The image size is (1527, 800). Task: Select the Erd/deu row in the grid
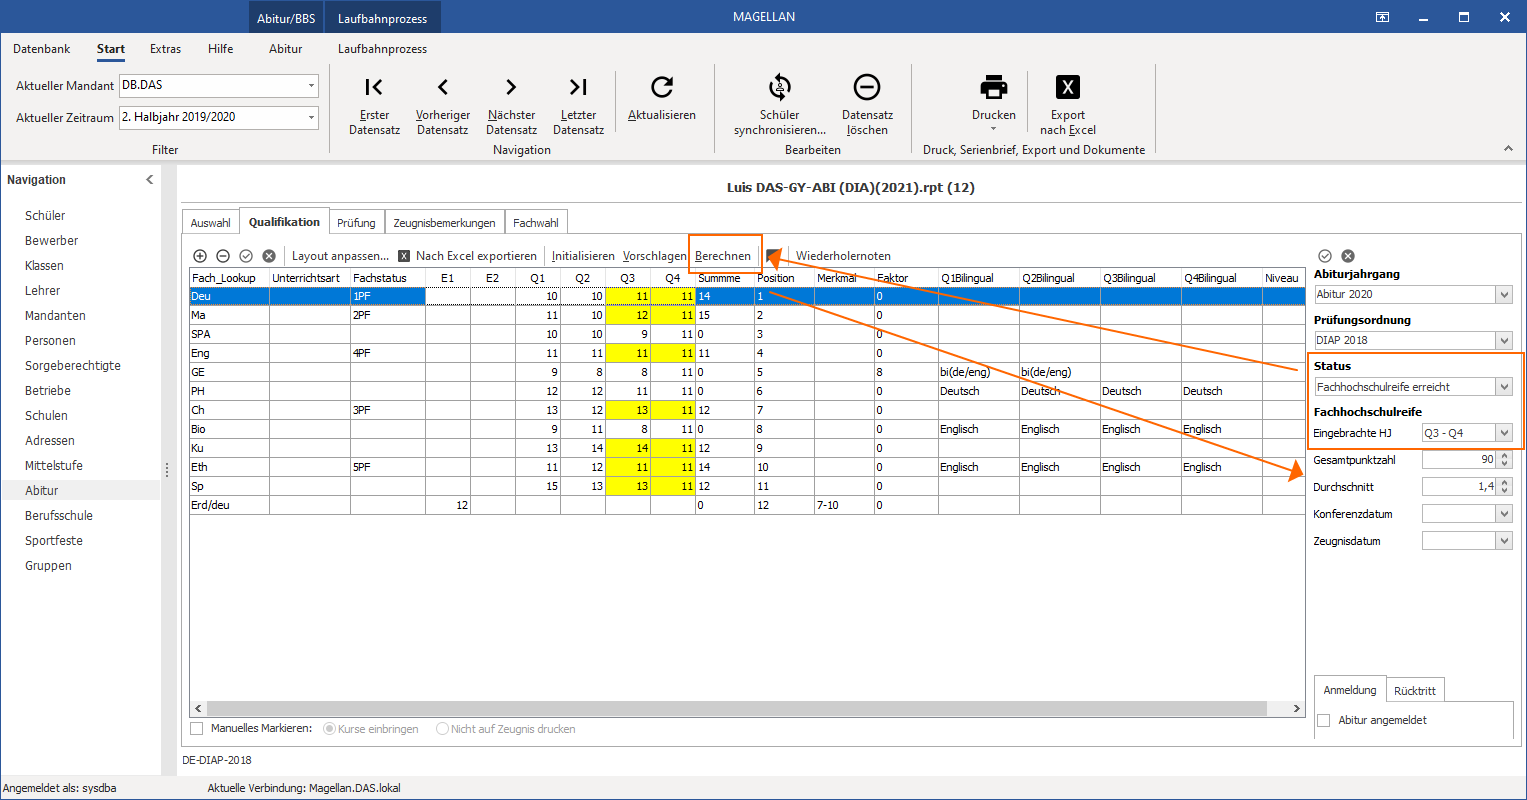pyautogui.click(x=747, y=505)
